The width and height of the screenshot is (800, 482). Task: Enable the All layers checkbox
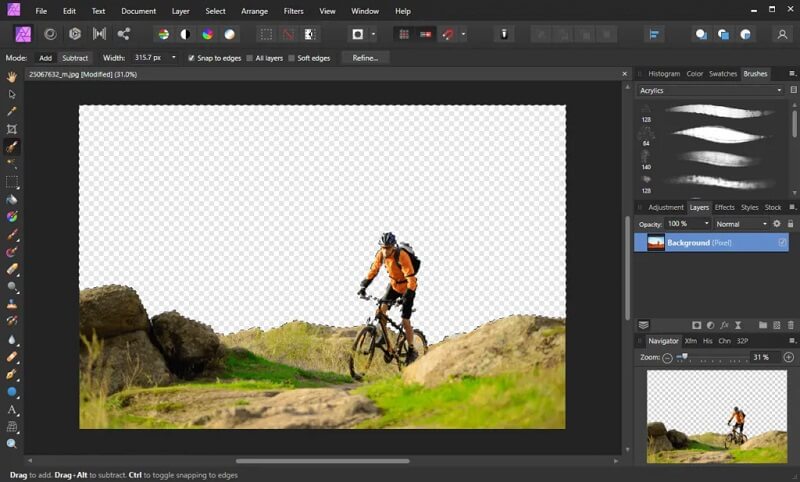point(250,58)
